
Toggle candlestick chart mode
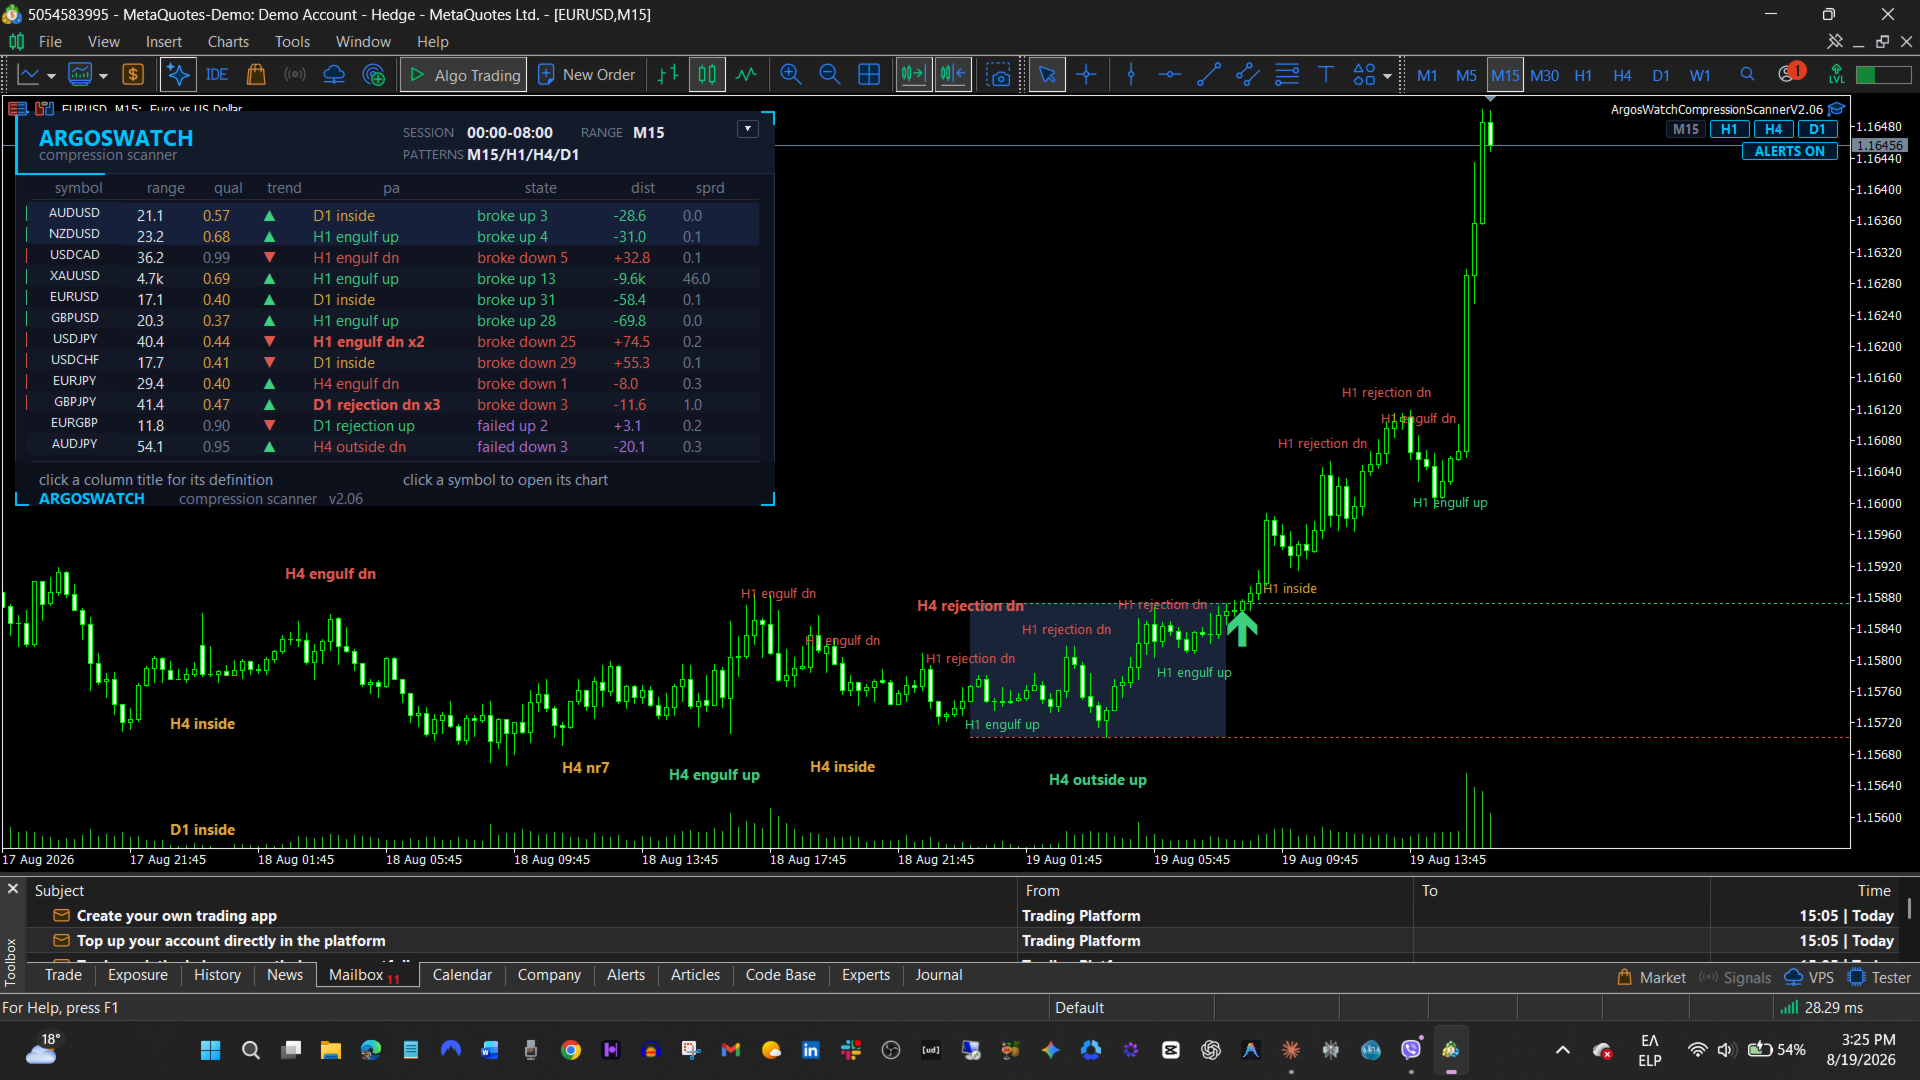[x=707, y=75]
